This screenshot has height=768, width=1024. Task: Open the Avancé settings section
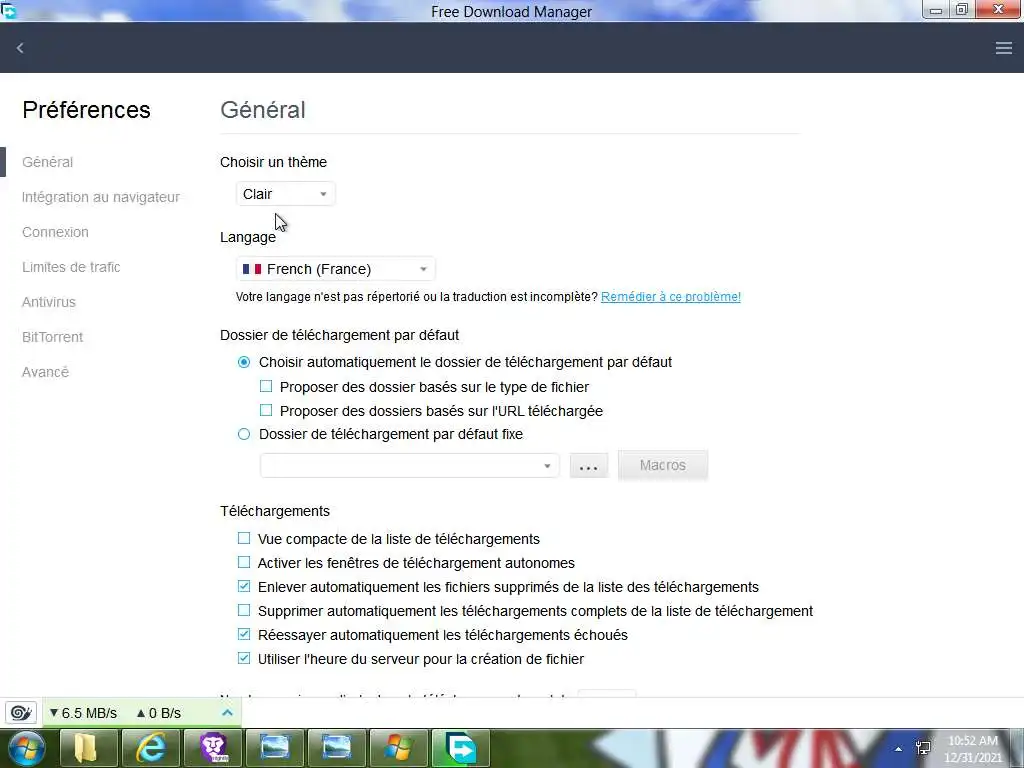point(45,372)
